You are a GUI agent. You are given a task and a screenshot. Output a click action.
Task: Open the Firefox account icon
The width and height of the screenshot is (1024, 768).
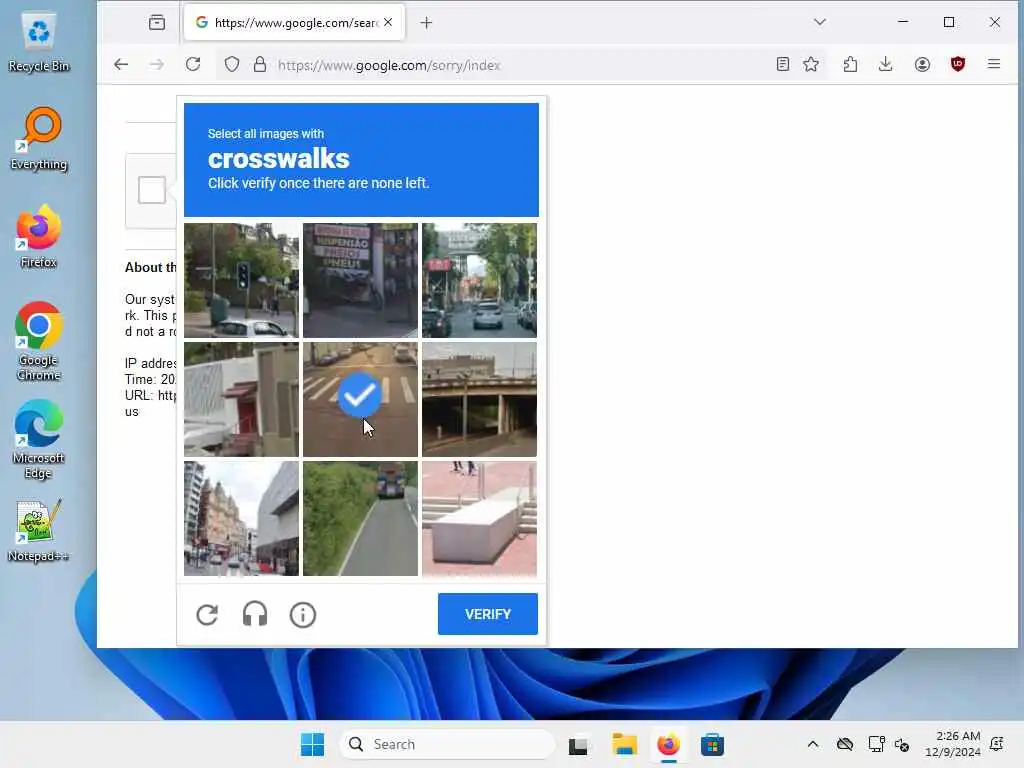pos(922,64)
